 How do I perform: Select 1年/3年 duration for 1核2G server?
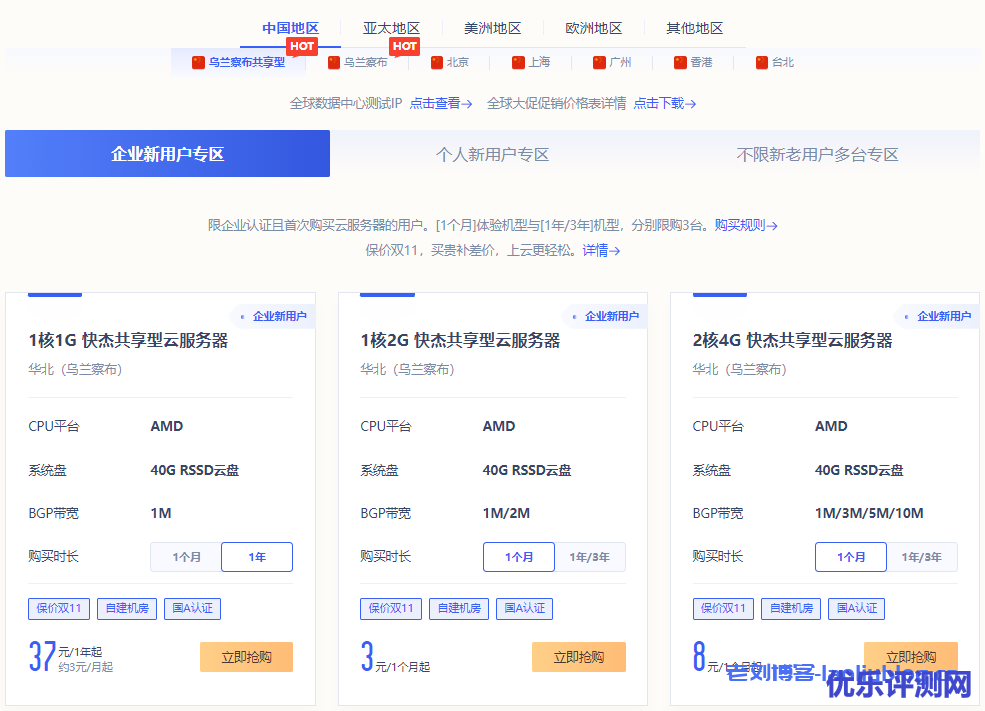(x=589, y=557)
